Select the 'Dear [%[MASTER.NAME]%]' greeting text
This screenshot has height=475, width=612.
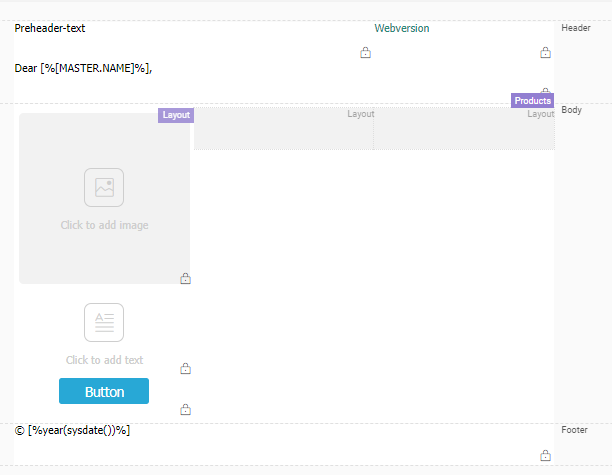83,68
